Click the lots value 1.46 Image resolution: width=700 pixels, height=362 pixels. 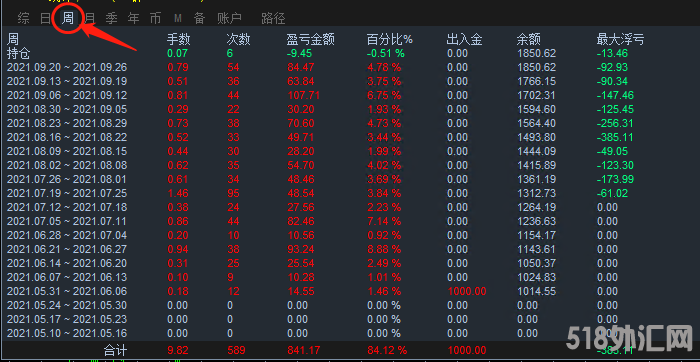(178, 193)
